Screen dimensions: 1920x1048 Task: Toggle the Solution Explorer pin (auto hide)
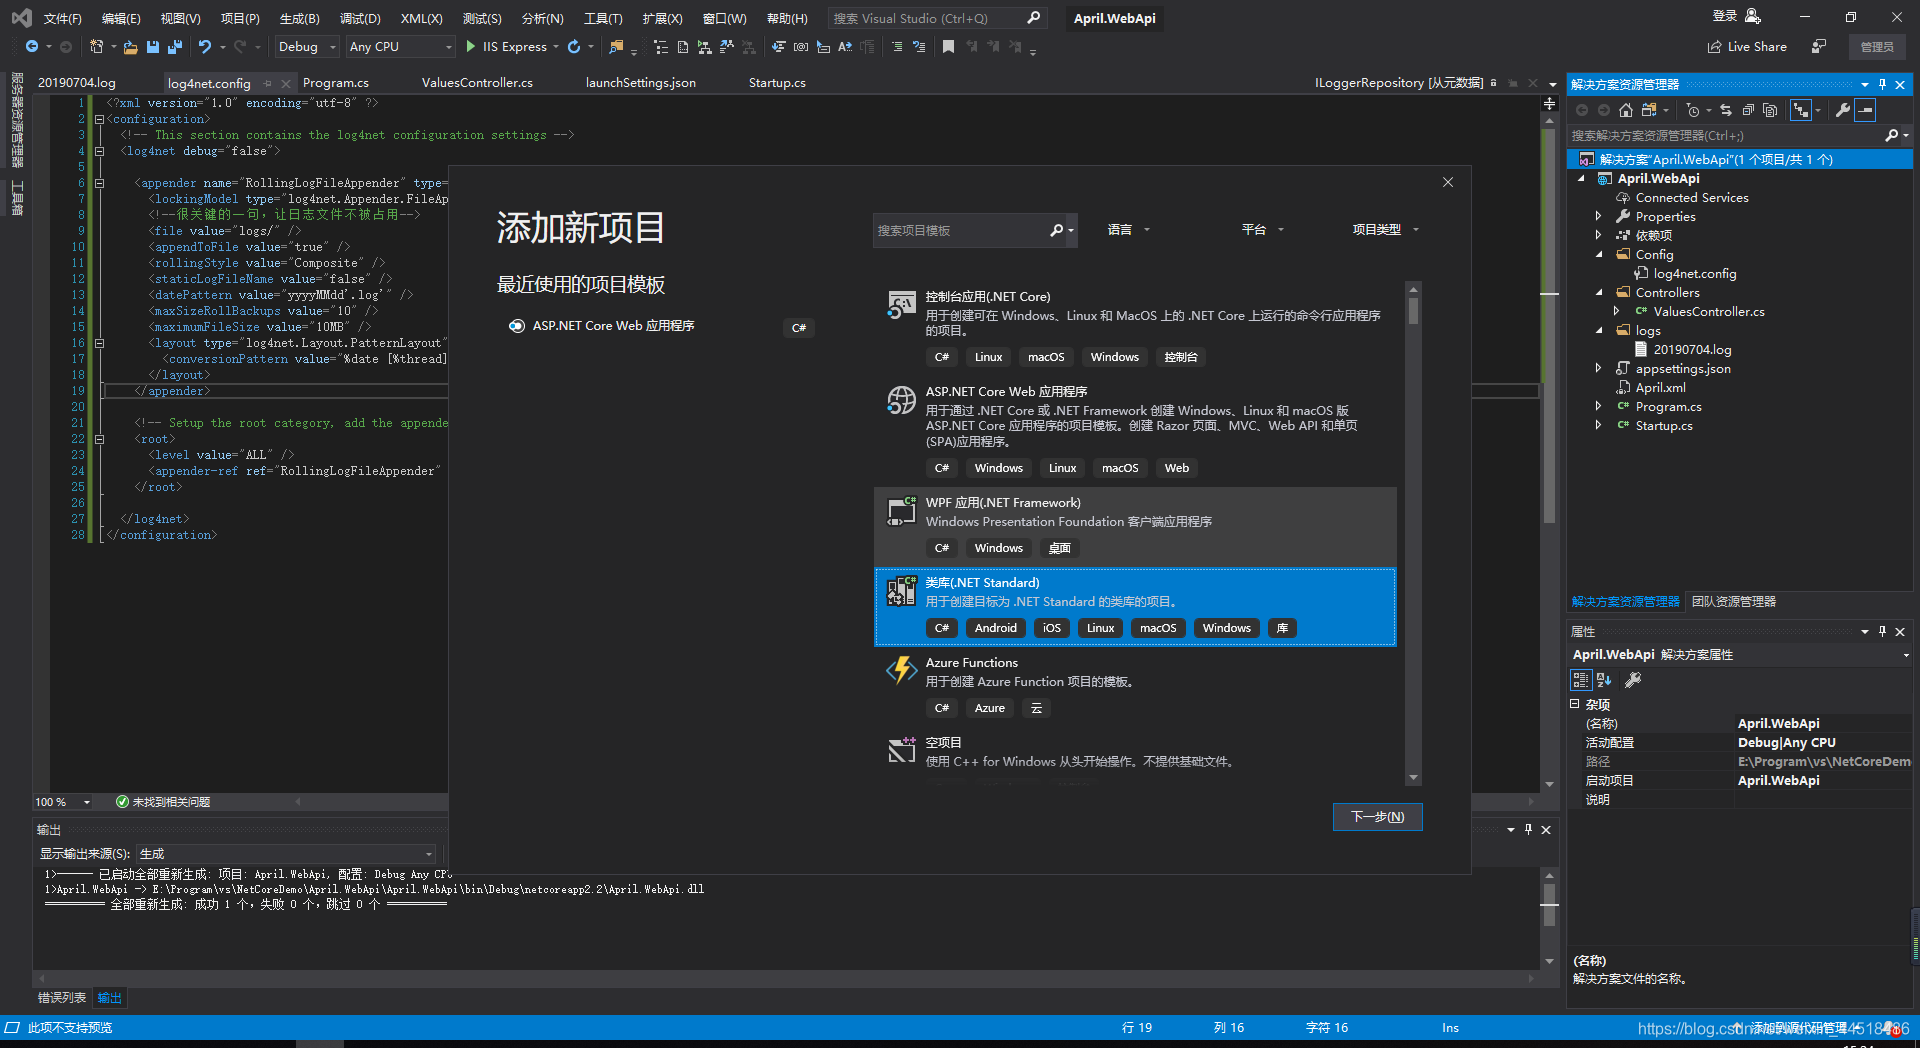tap(1882, 84)
